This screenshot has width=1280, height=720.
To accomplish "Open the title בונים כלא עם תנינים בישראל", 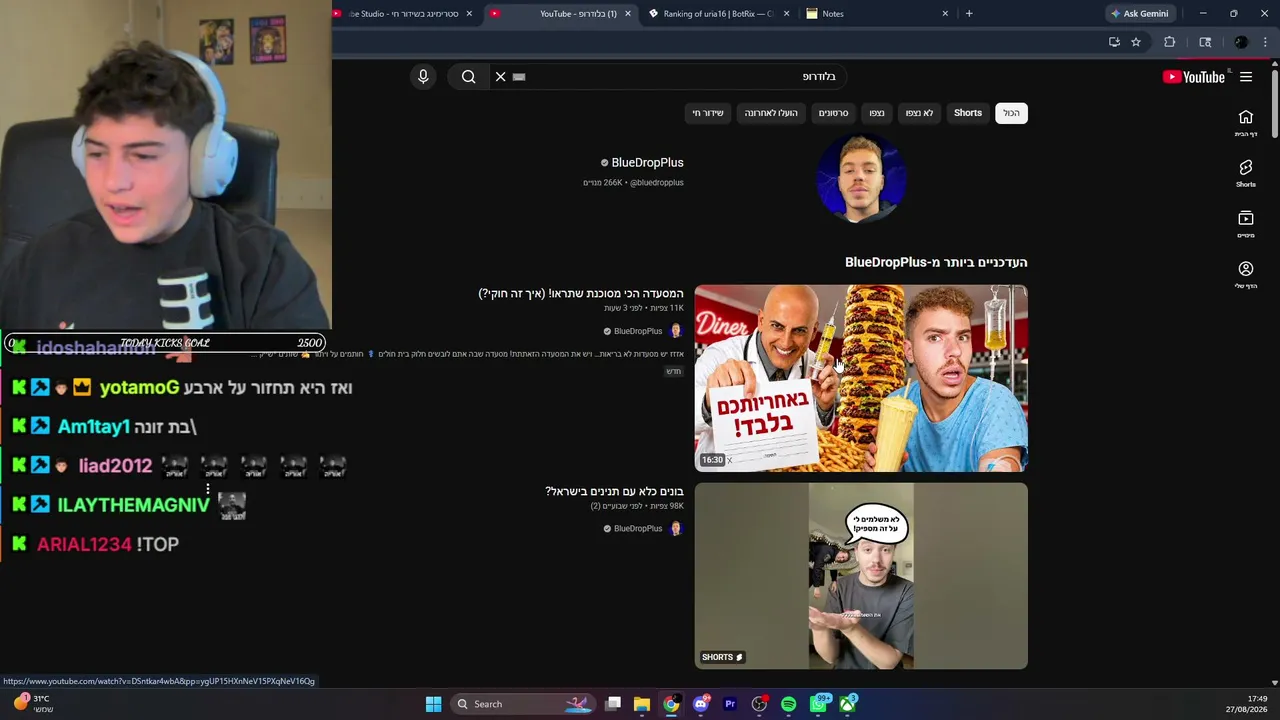I will click(x=614, y=492).
